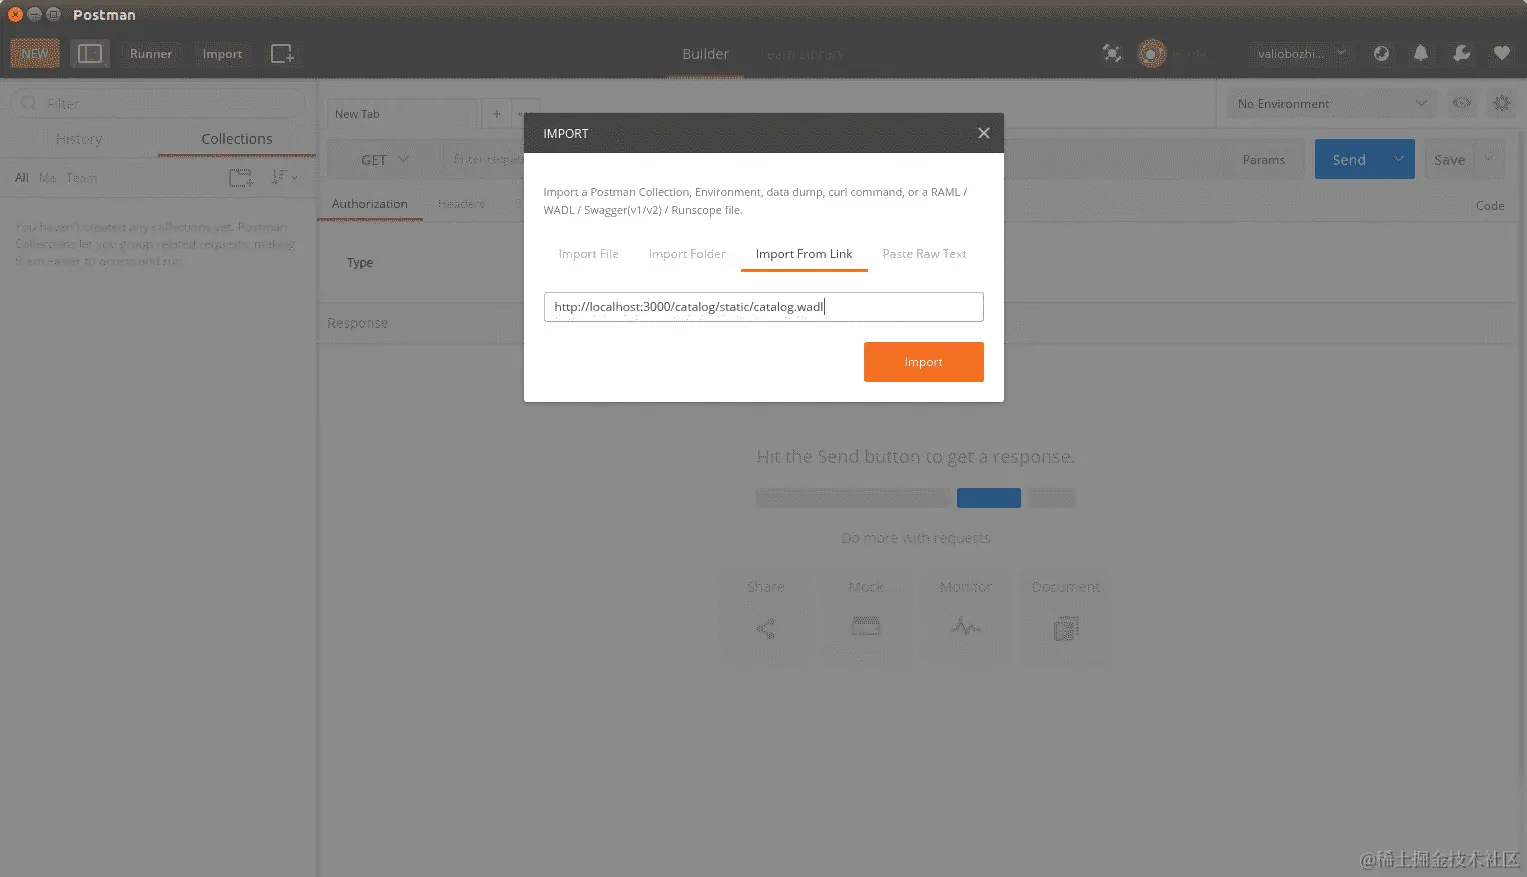
Task: Filter collections by Team
Action: [x=81, y=178]
